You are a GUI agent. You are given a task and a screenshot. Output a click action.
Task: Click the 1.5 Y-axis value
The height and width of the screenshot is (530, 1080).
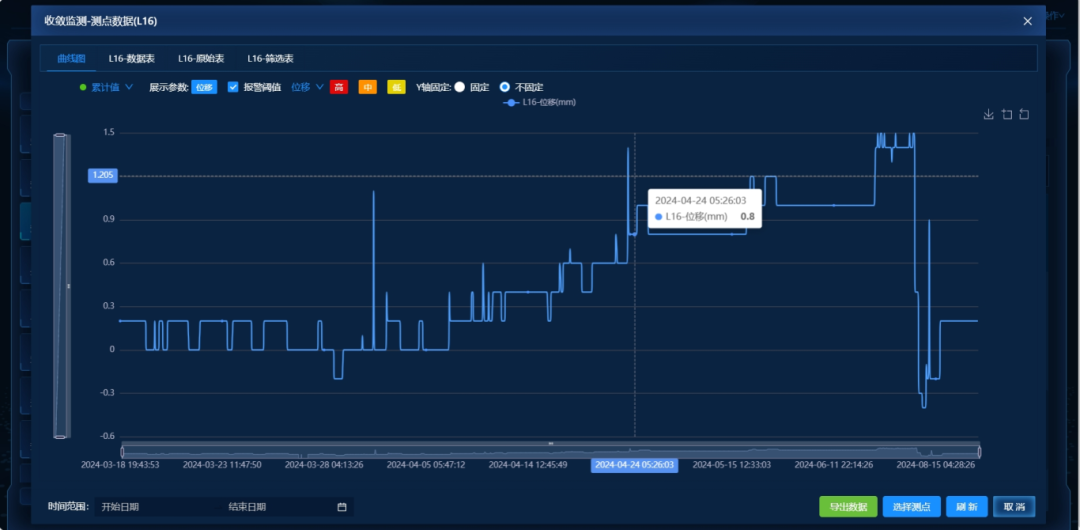pyautogui.click(x=109, y=132)
